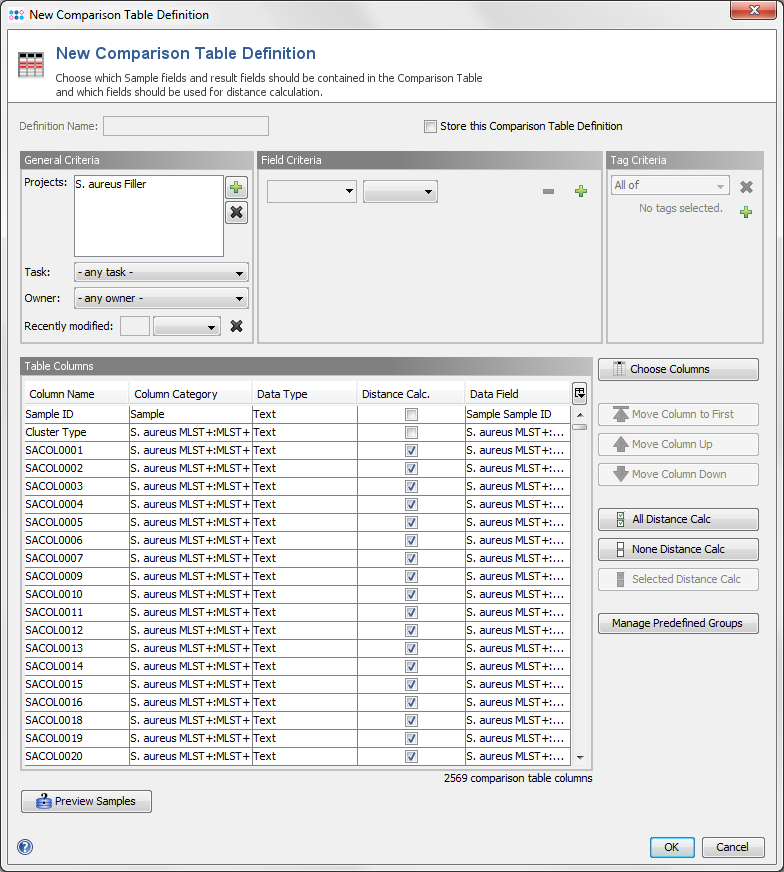Image resolution: width=784 pixels, height=872 pixels.
Task: Sort by Column Category header
Action: pos(191,394)
